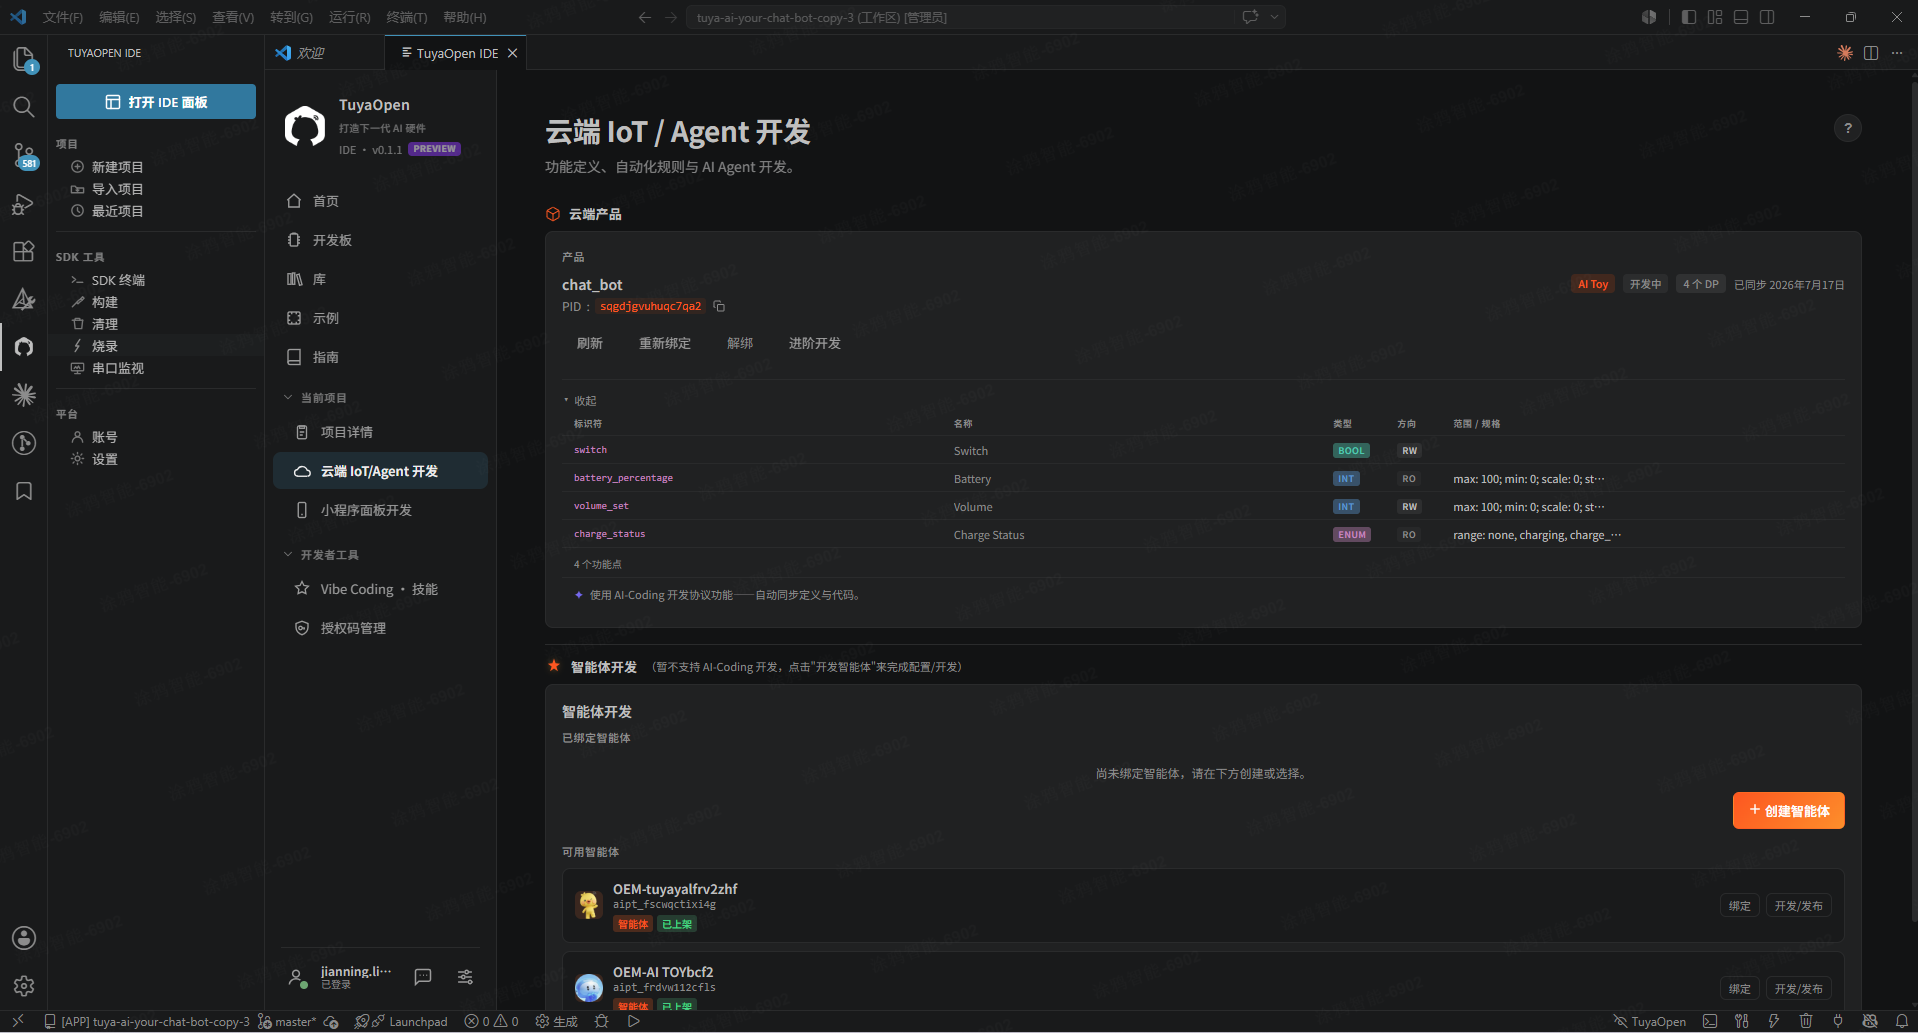Open the 终端(T) menu
The width and height of the screenshot is (1918, 1033).
tap(406, 17)
